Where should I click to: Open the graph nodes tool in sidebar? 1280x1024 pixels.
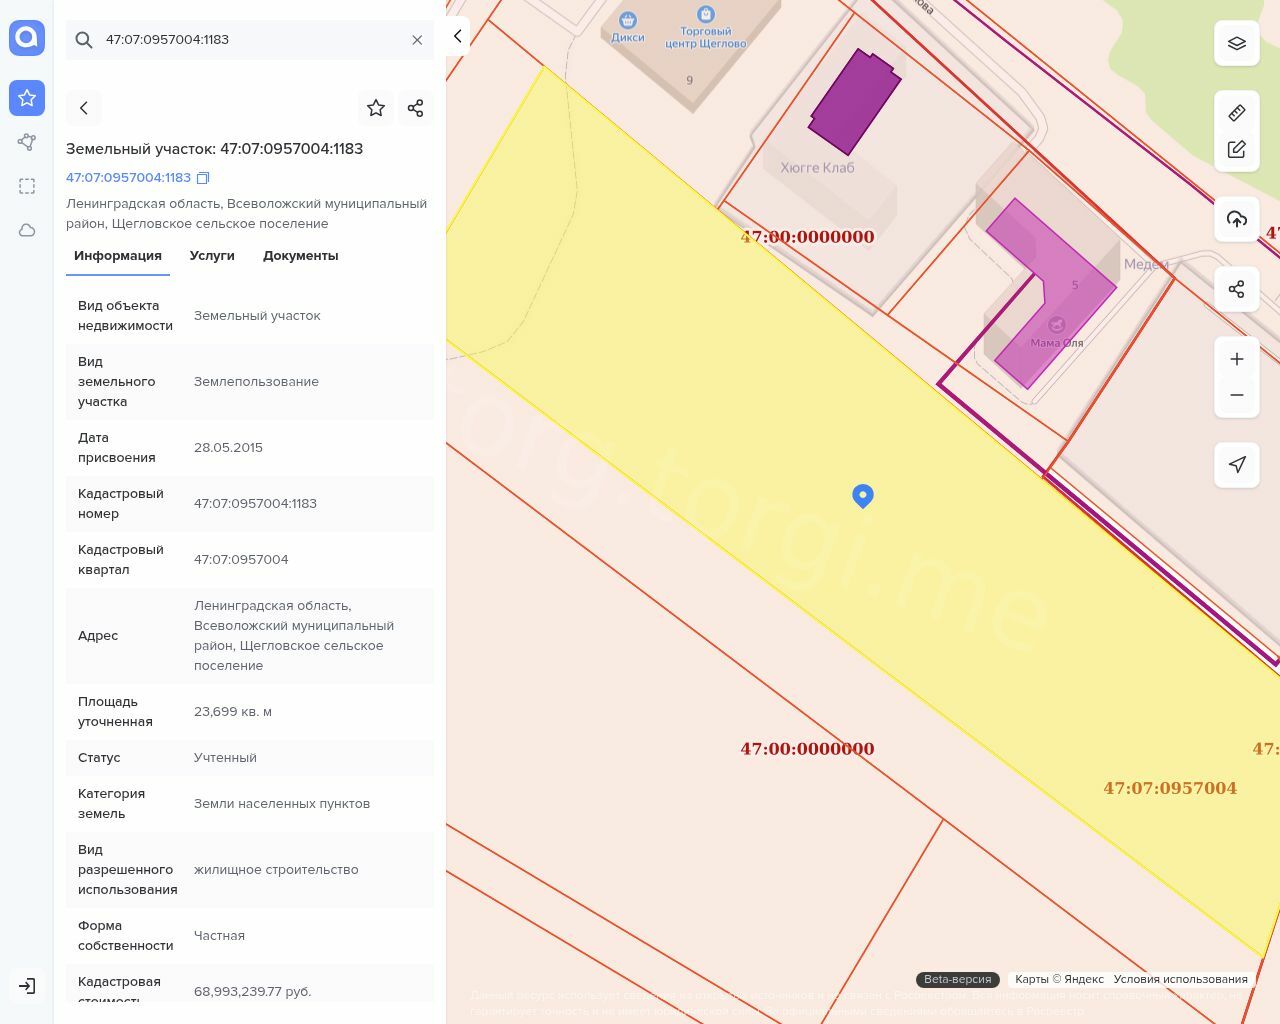tap(27, 142)
